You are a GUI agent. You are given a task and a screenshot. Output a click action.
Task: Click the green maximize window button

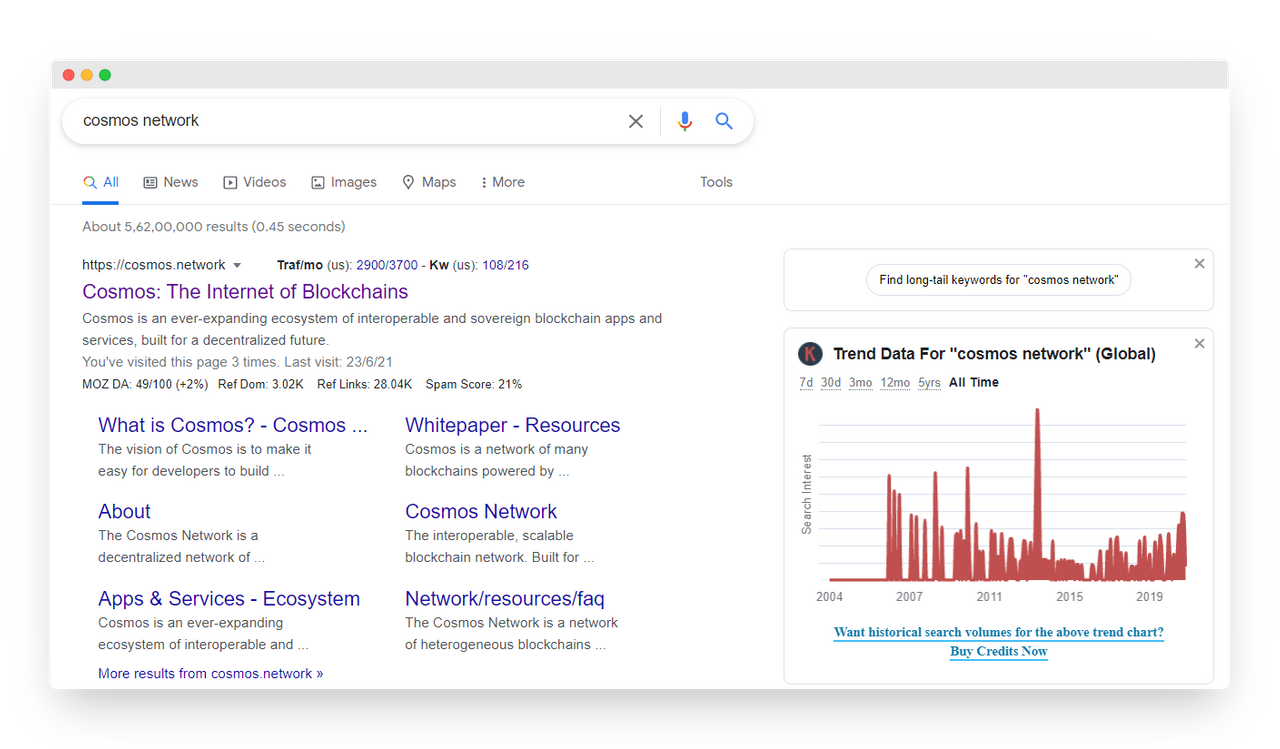click(105, 75)
